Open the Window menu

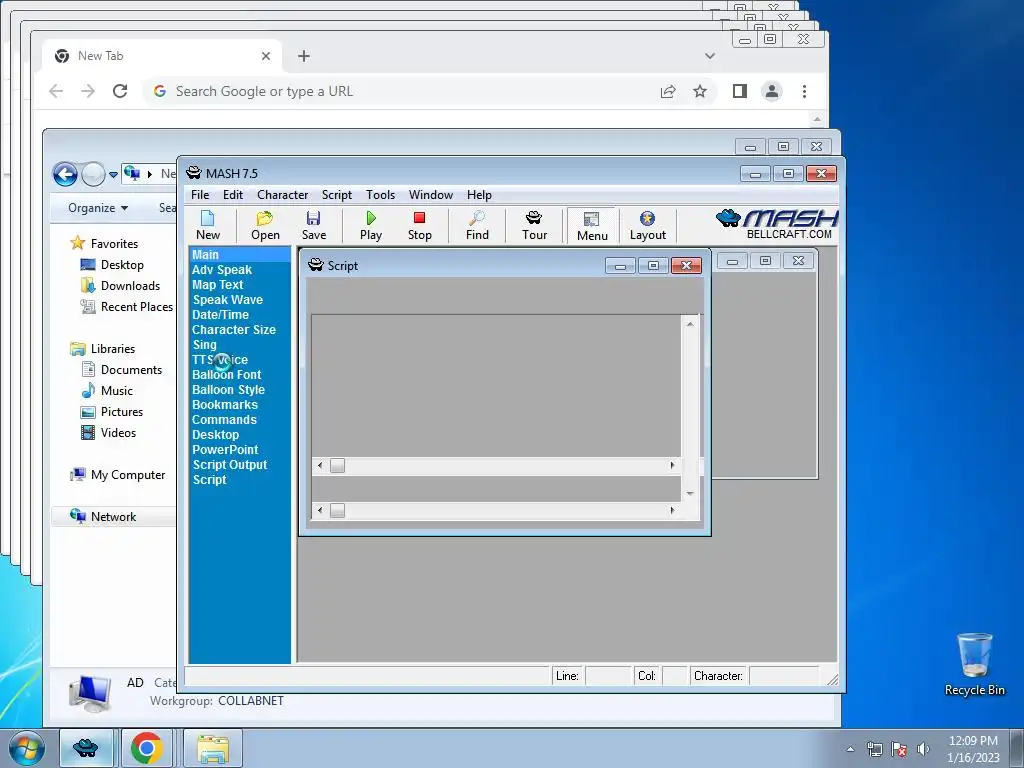[x=430, y=195]
